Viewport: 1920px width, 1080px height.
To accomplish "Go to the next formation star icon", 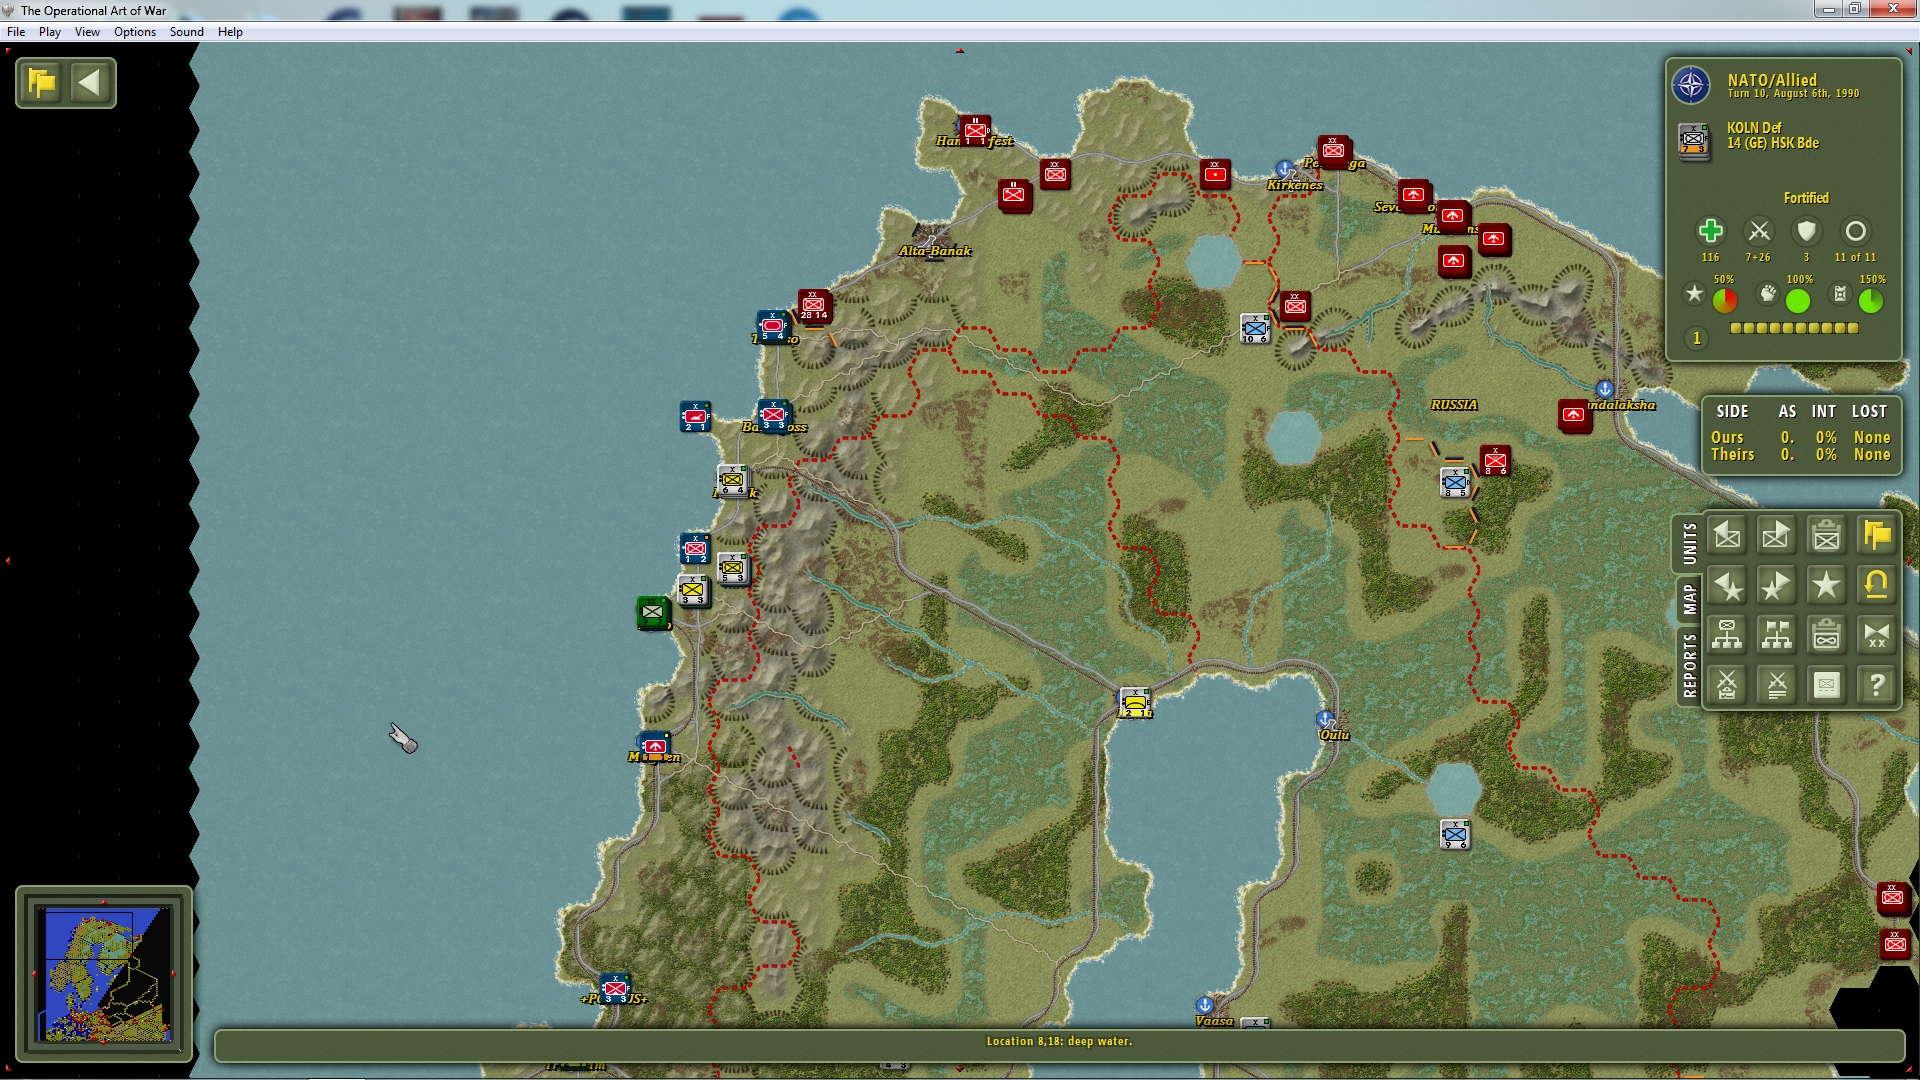I will [1777, 586].
